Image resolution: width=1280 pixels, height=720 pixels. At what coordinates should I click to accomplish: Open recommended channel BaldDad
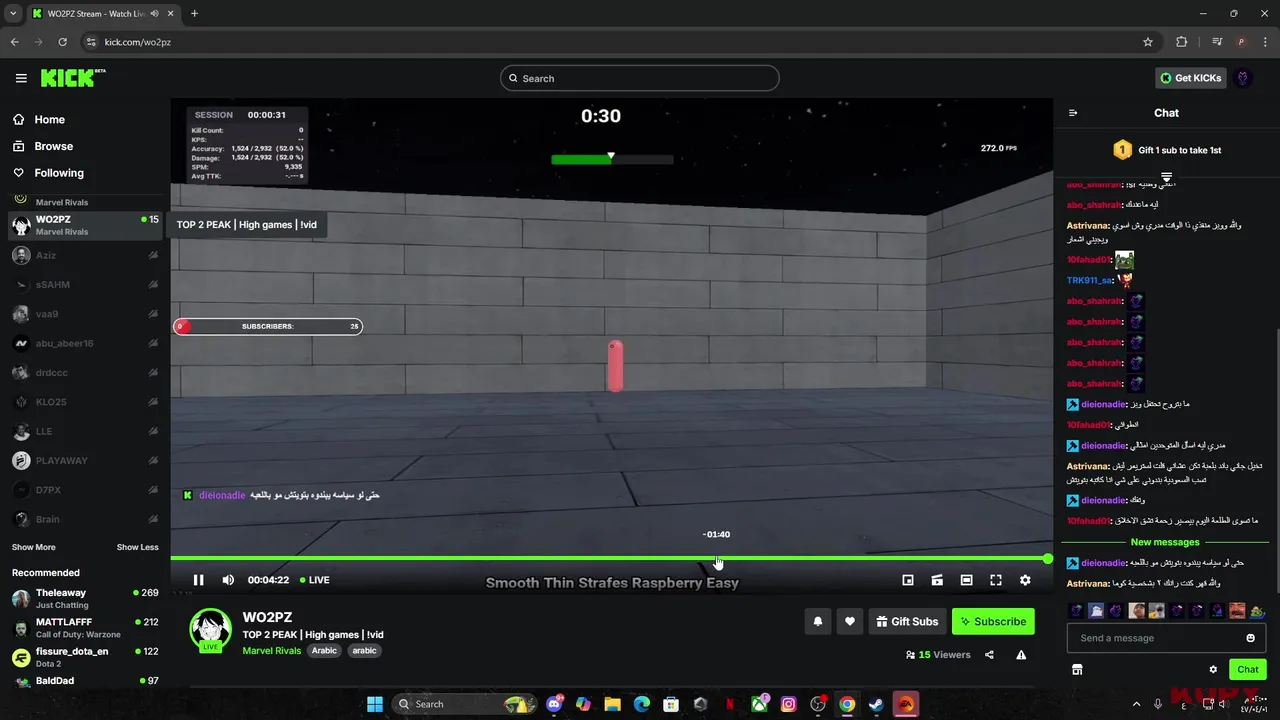pyautogui.click(x=85, y=681)
